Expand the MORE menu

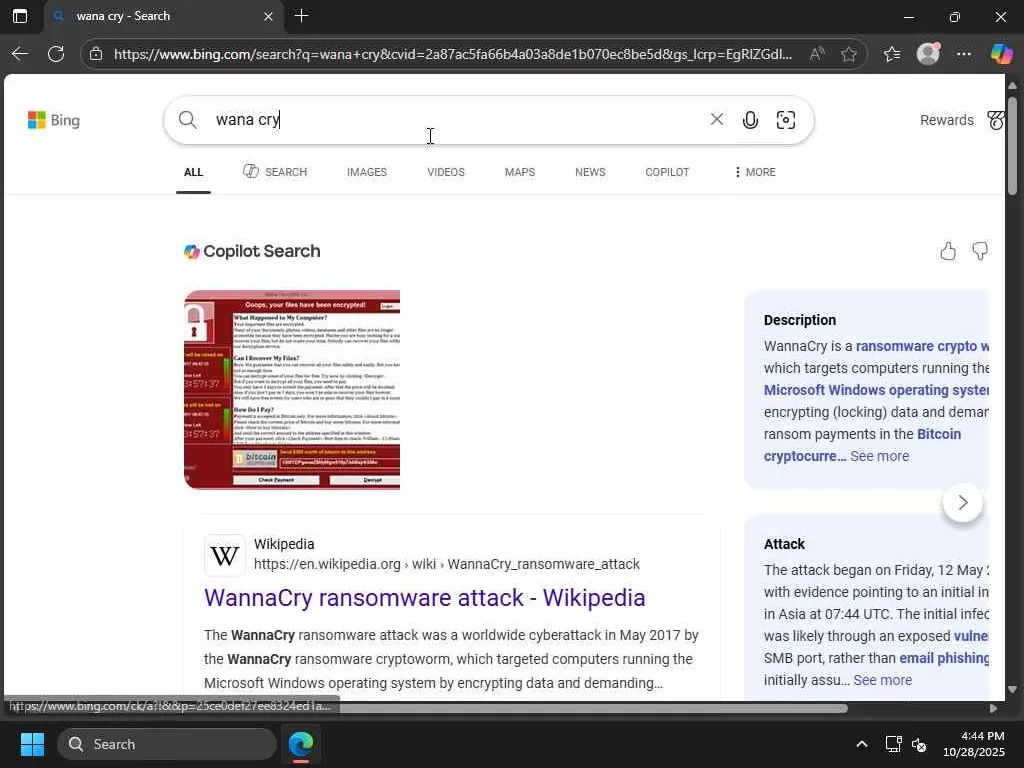(755, 172)
